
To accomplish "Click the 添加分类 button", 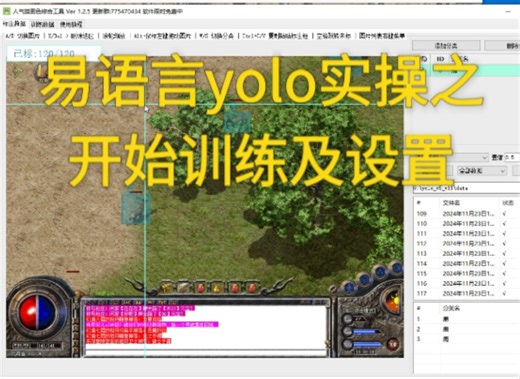I will click(x=446, y=46).
